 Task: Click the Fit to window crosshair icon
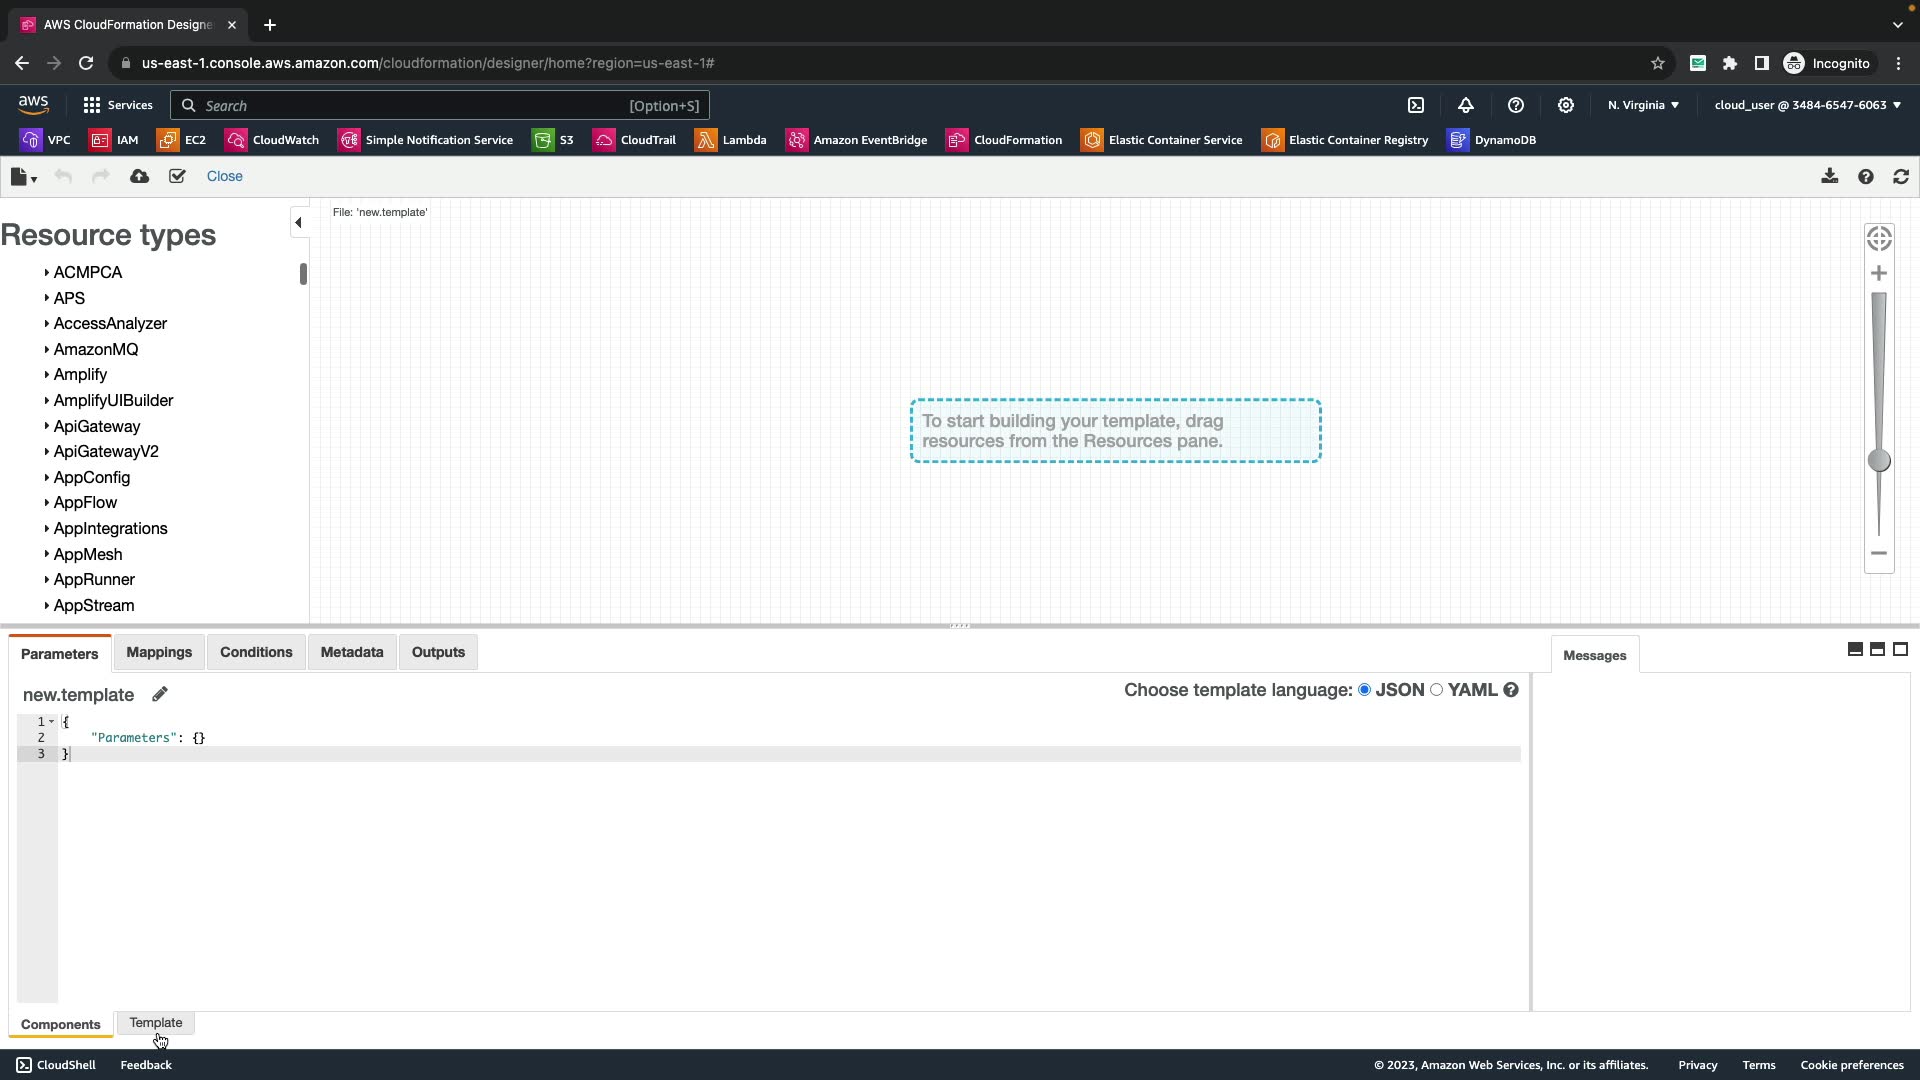pos(1878,239)
